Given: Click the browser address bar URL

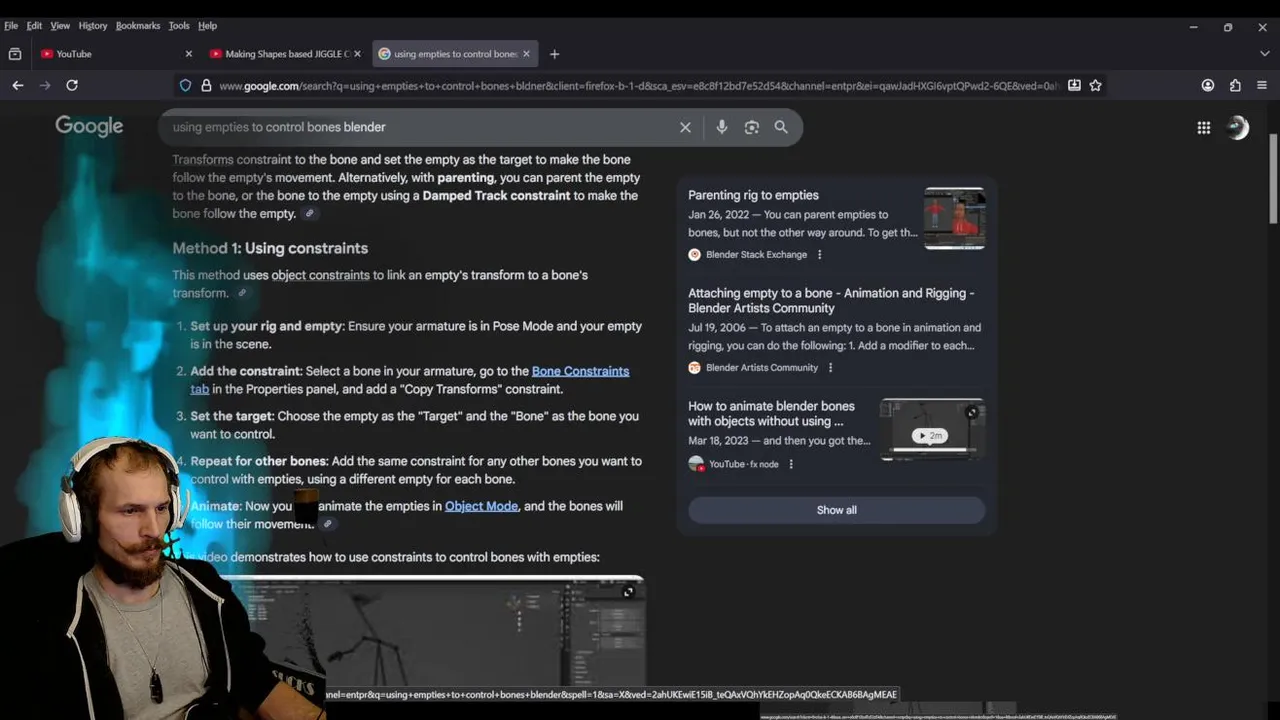Looking at the screenshot, I should point(638,86).
